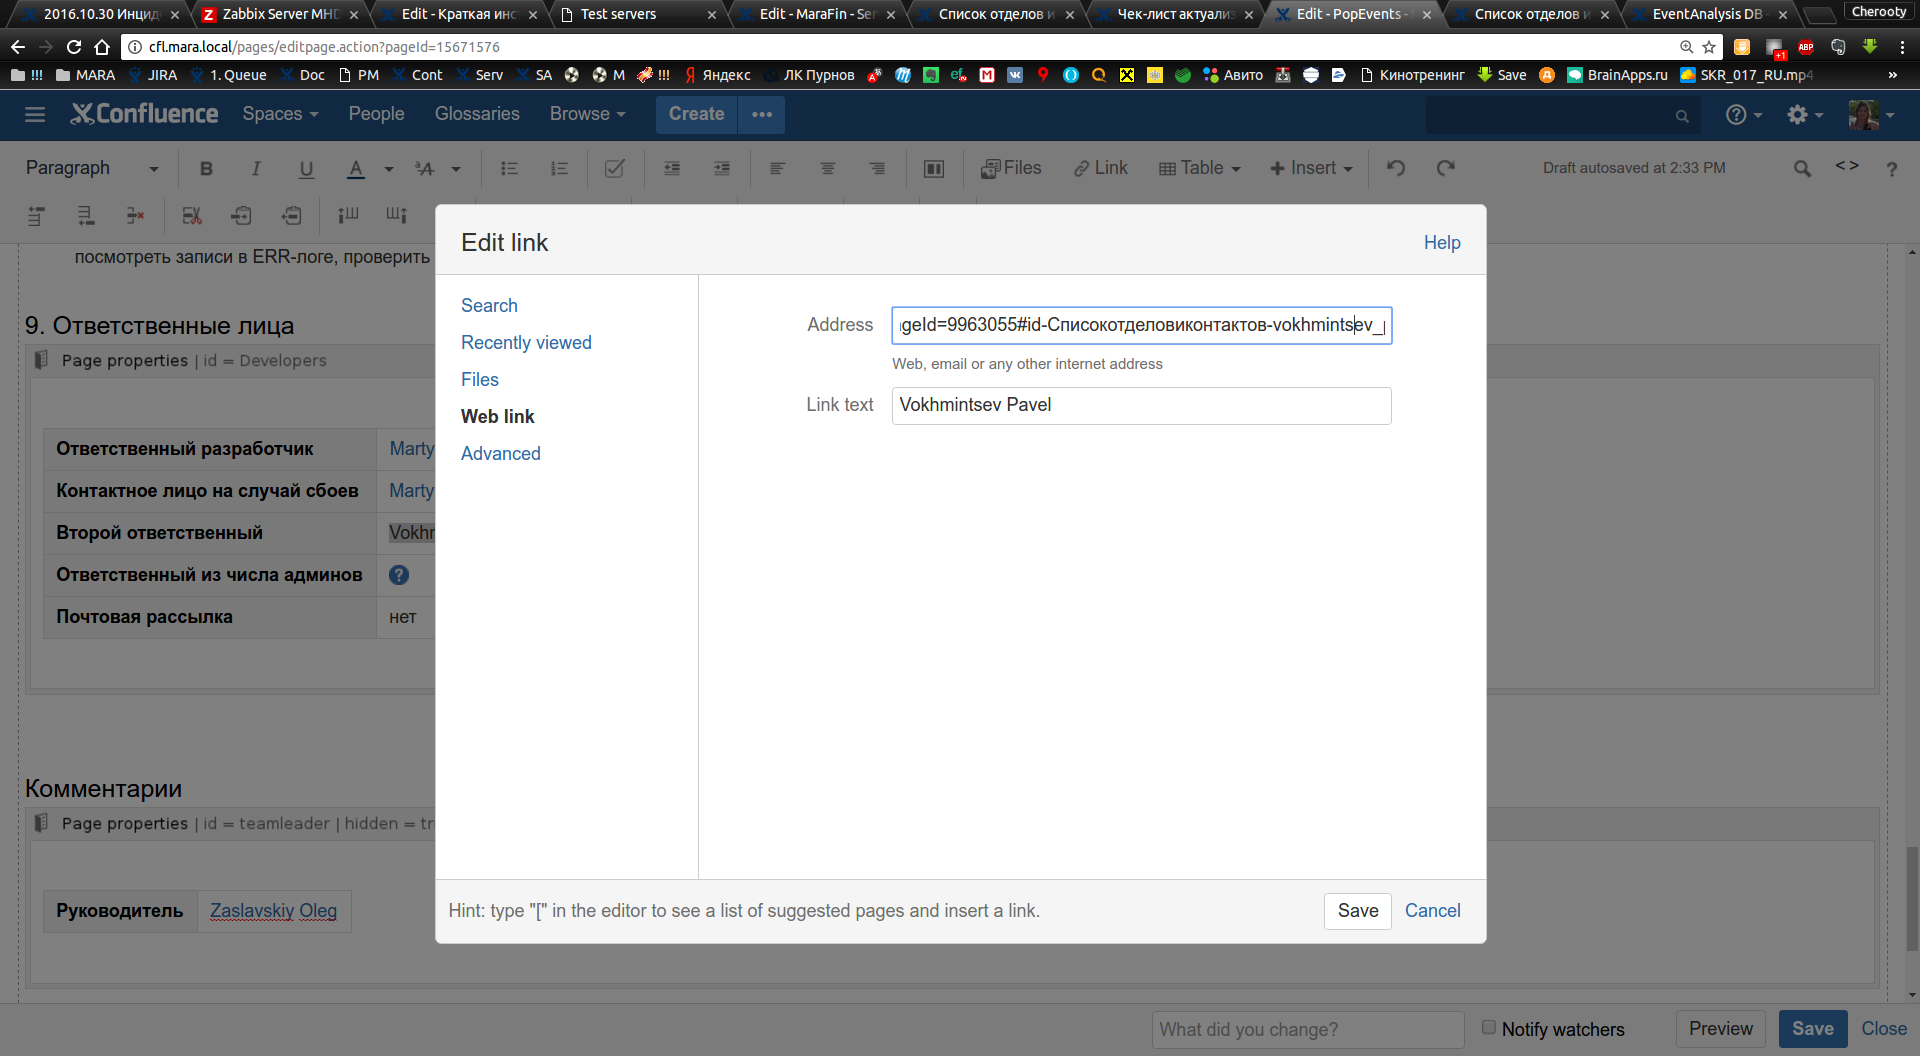Switch to Test servers browser tab
Viewport: 1920px width, 1056px height.
click(640, 14)
